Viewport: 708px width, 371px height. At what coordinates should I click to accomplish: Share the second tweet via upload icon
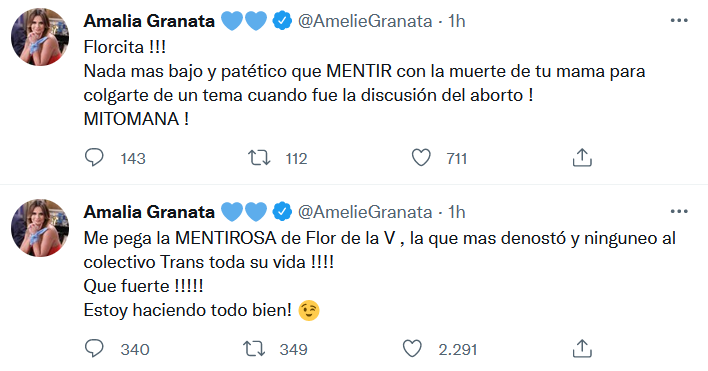point(582,349)
